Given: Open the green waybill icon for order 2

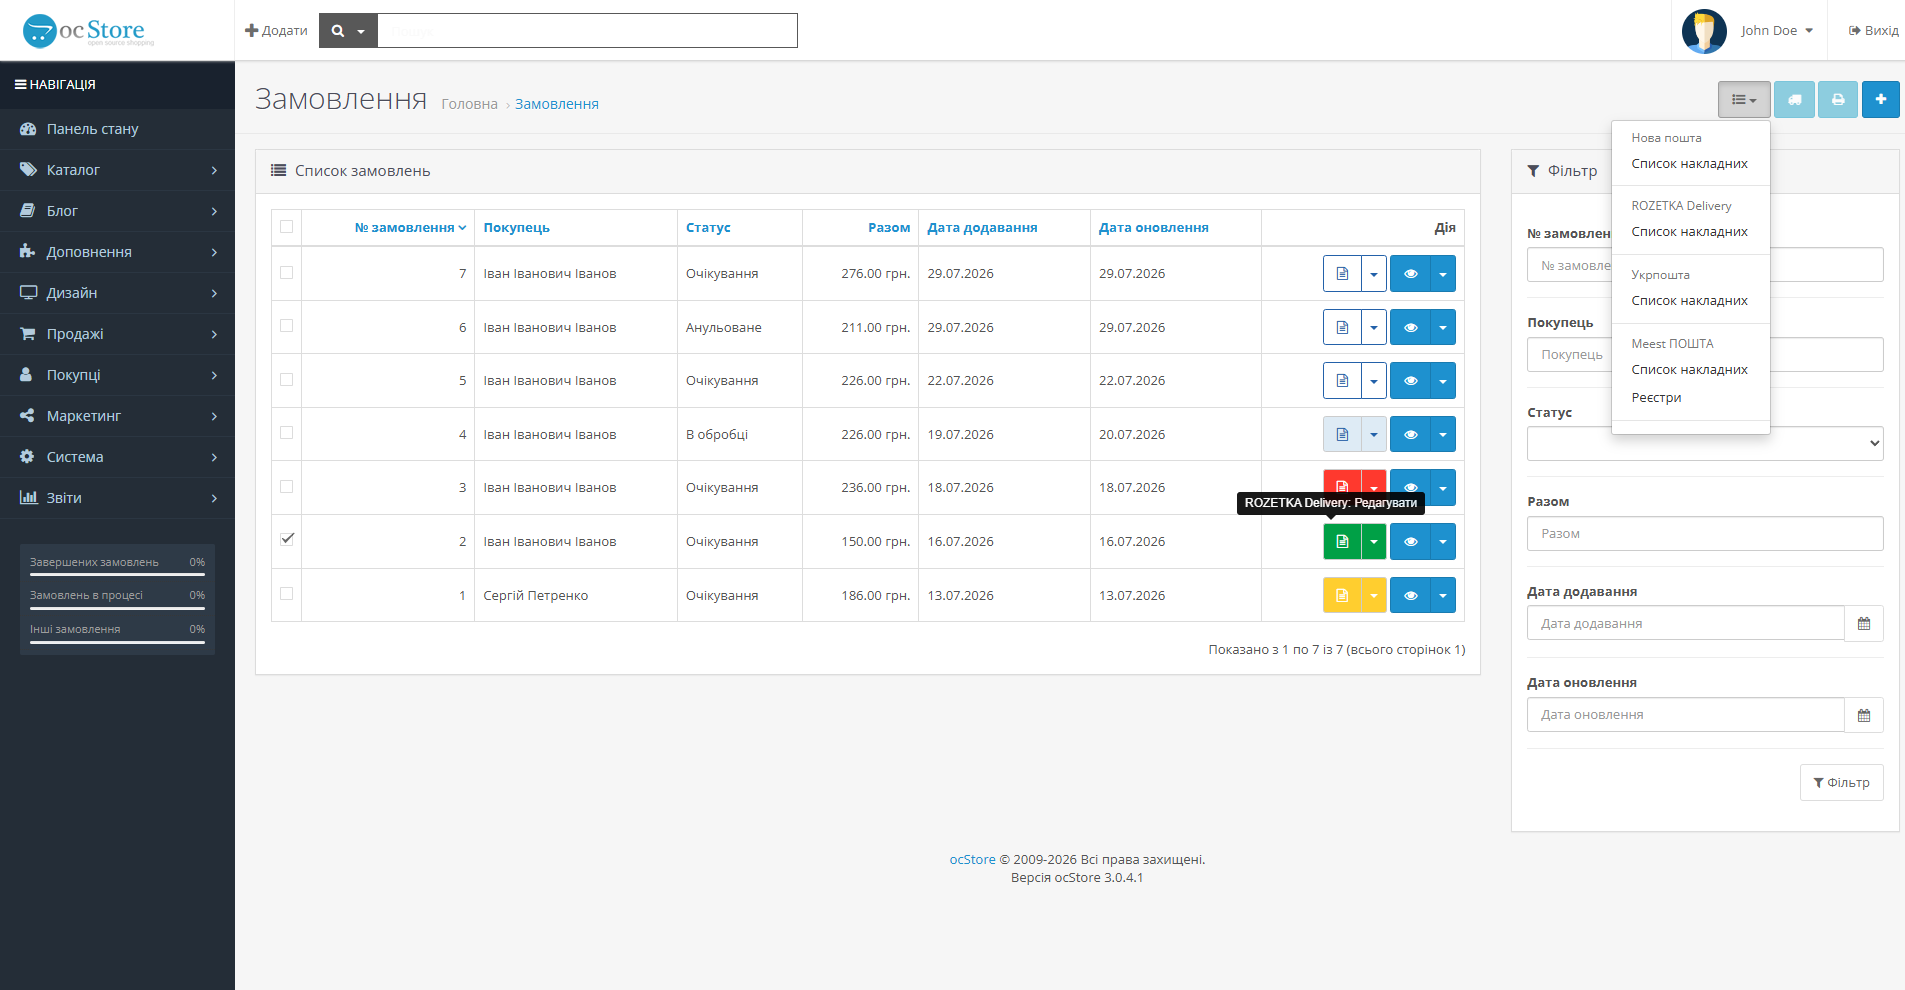Looking at the screenshot, I should pos(1342,542).
